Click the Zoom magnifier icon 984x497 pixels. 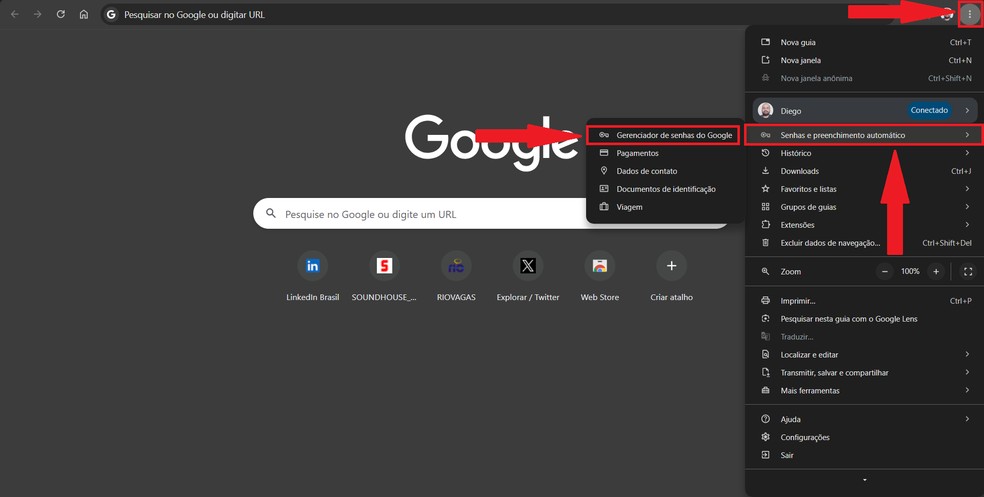pos(765,272)
